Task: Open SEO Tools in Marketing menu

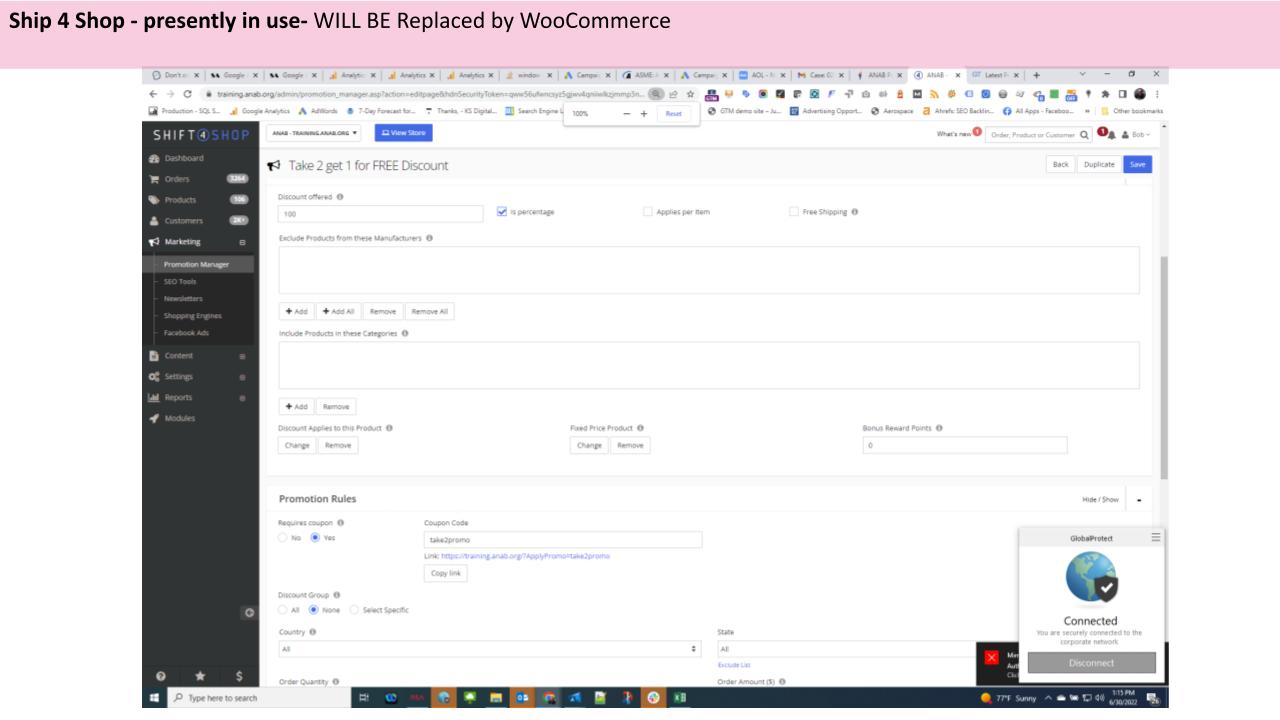Action: click(x=174, y=281)
